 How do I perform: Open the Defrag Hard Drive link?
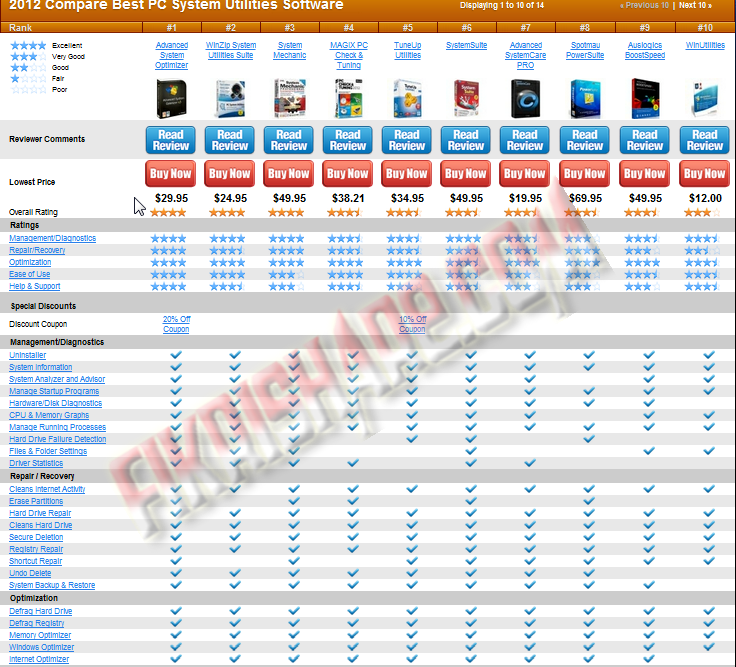[40, 611]
